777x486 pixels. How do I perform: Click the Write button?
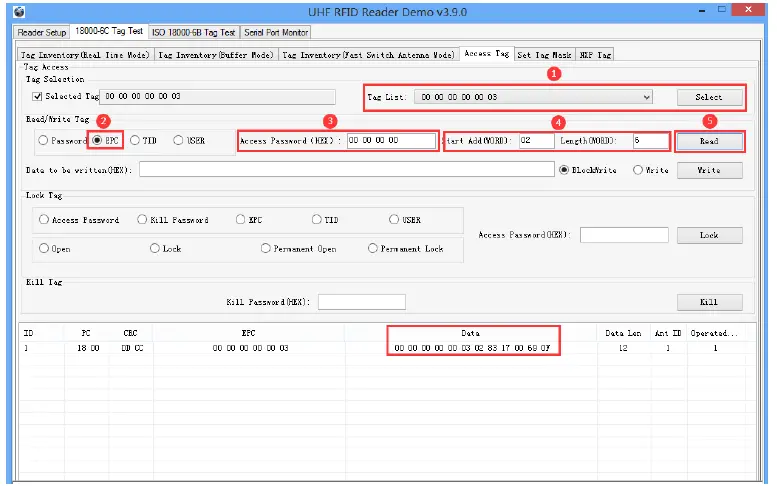(x=709, y=170)
